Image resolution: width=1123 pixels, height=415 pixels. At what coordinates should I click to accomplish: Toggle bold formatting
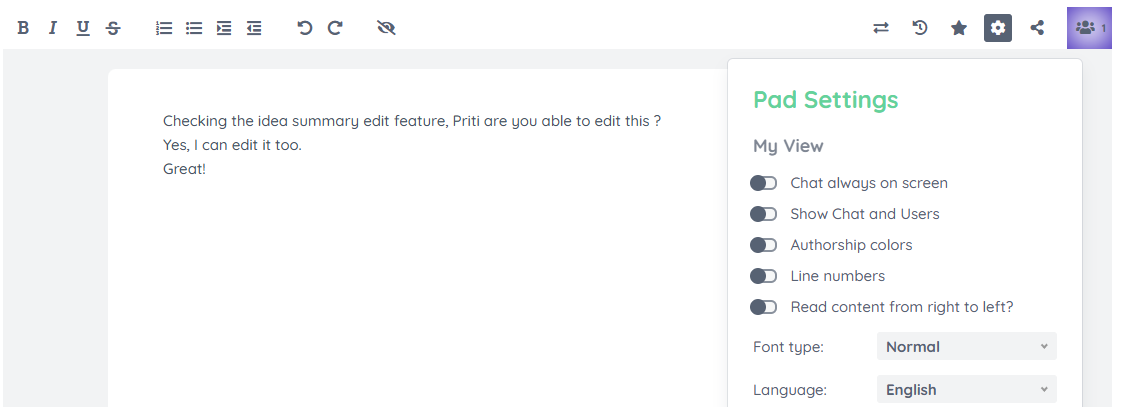point(23,28)
